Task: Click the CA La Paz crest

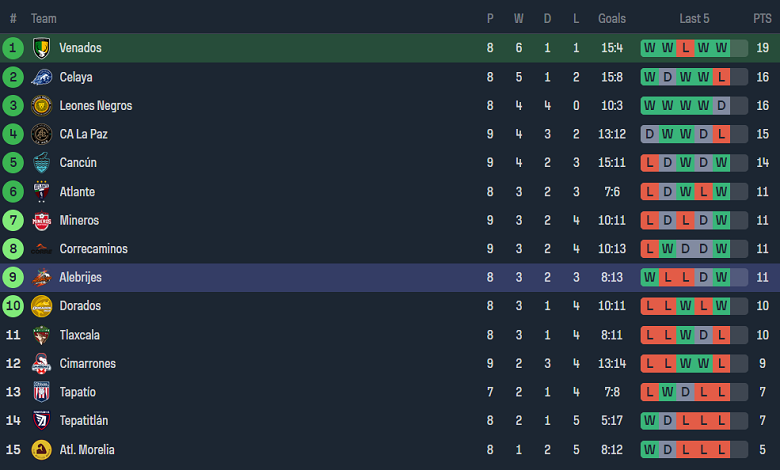Action: coord(42,134)
